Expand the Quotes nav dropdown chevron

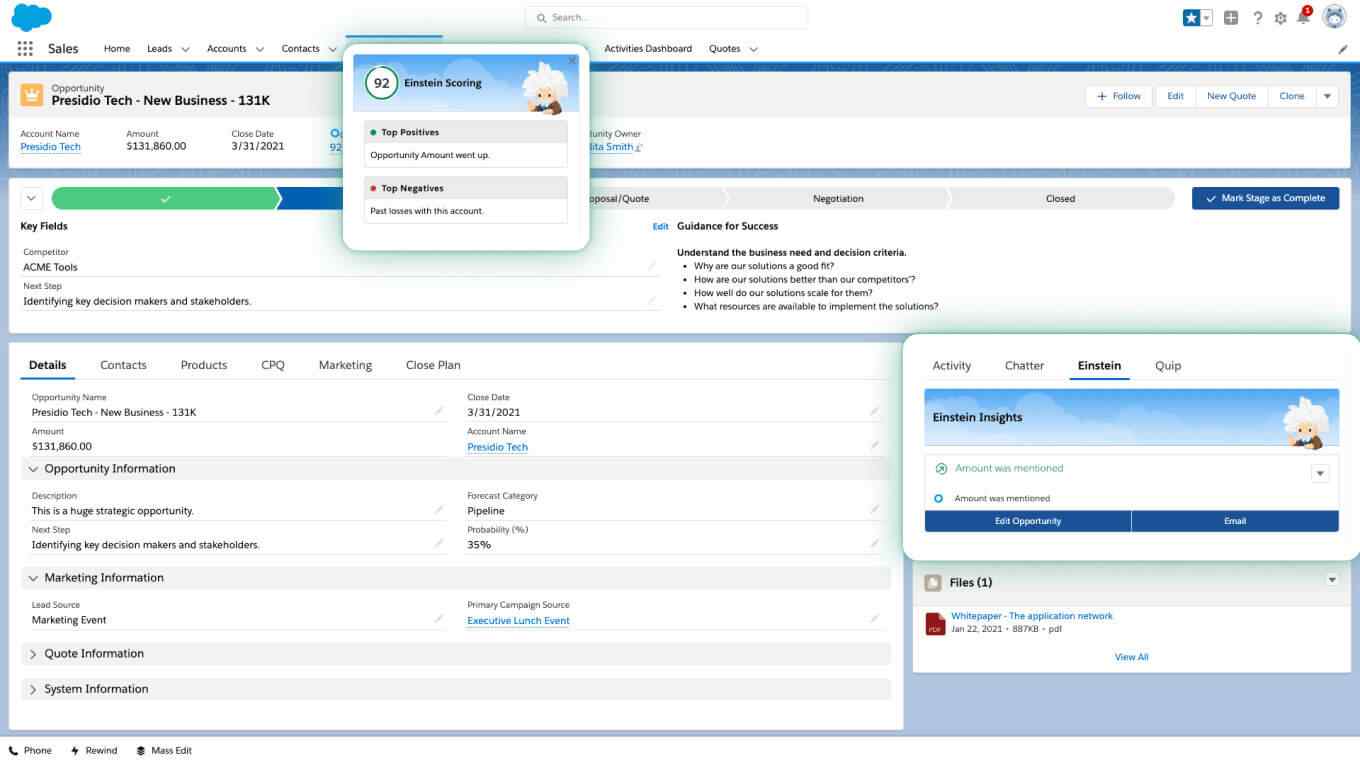[x=753, y=49]
